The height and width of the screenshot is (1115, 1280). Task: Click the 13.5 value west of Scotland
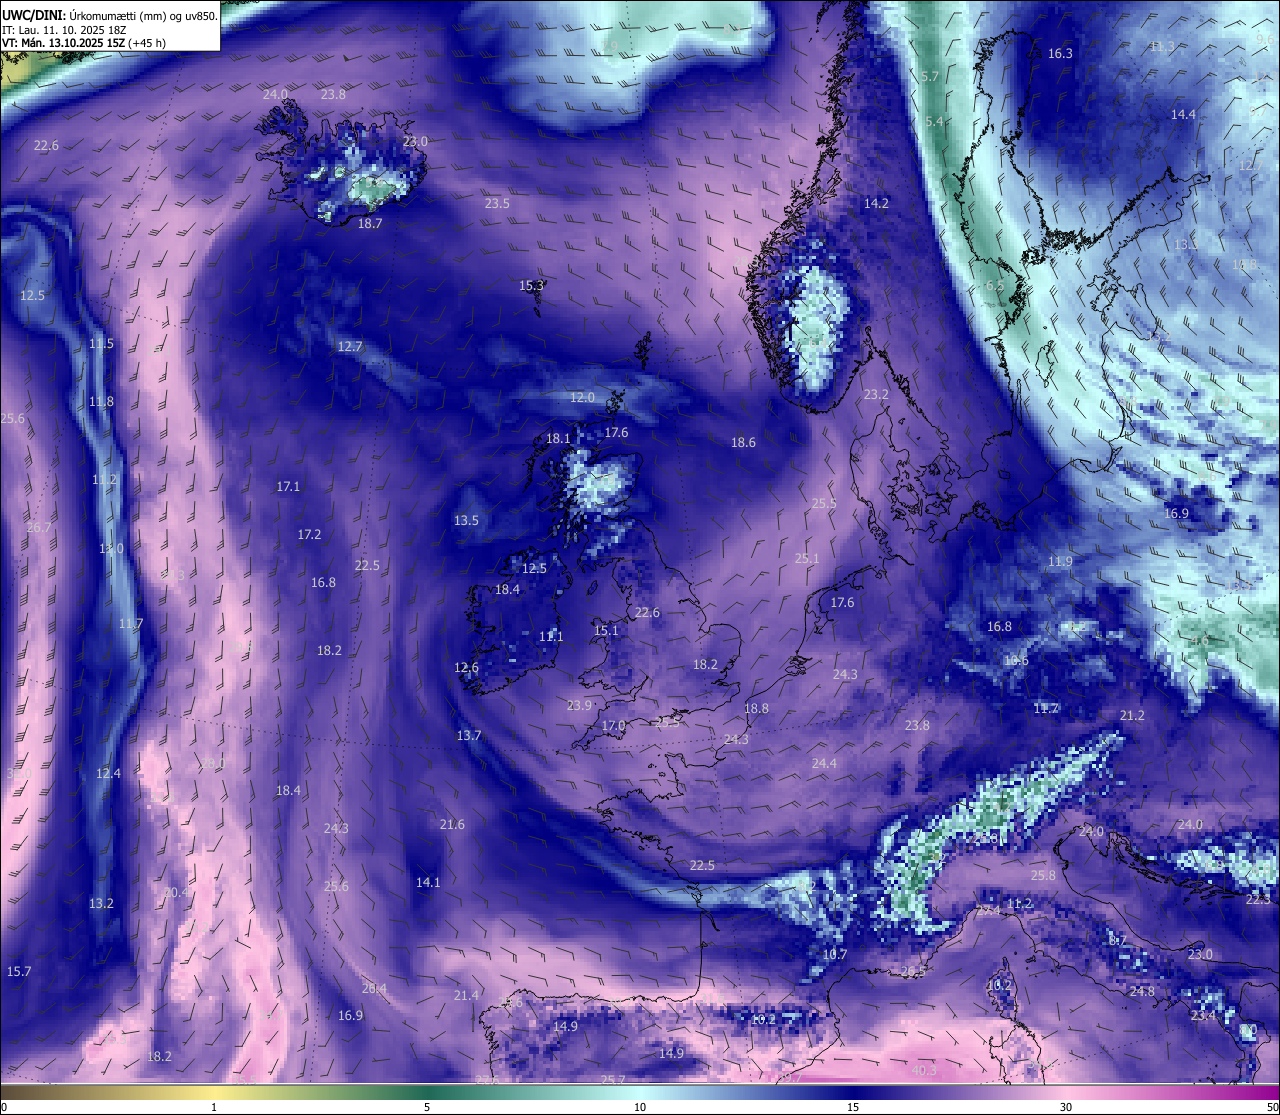466,520
